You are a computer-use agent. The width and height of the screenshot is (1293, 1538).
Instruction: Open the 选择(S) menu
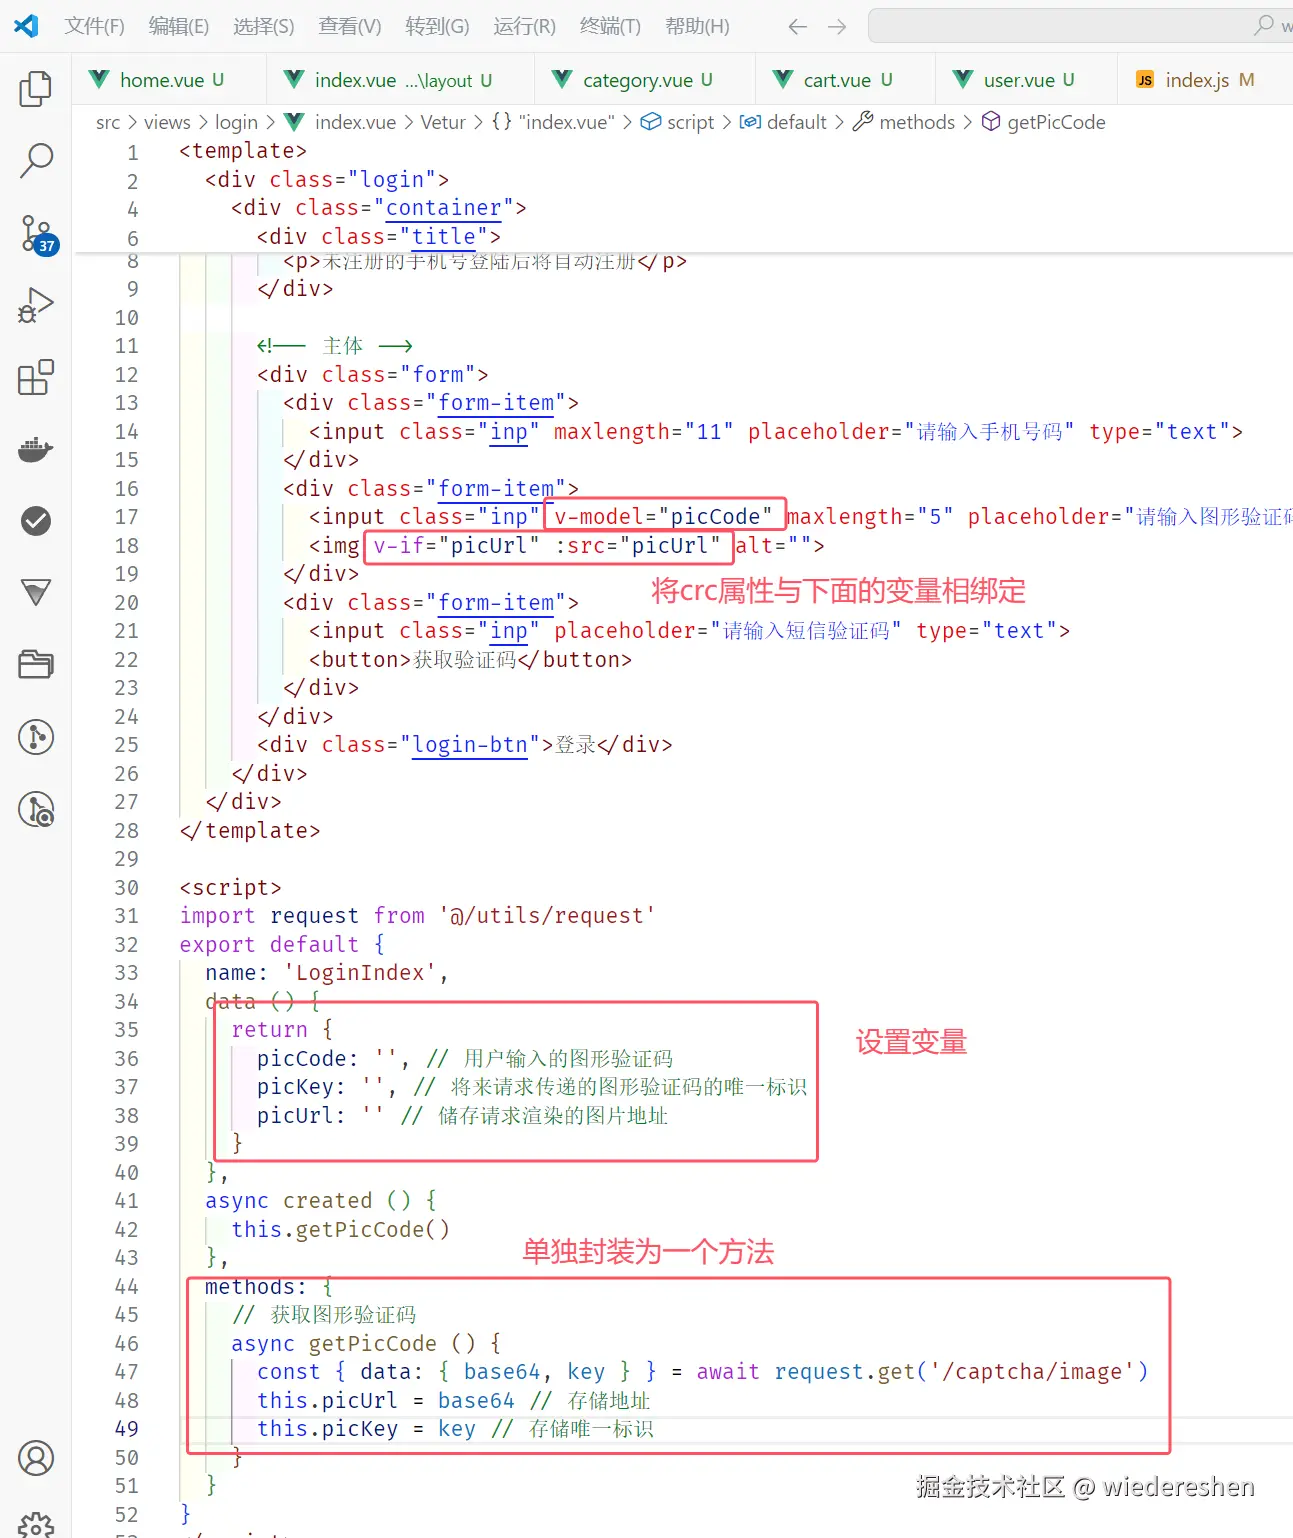(x=264, y=26)
